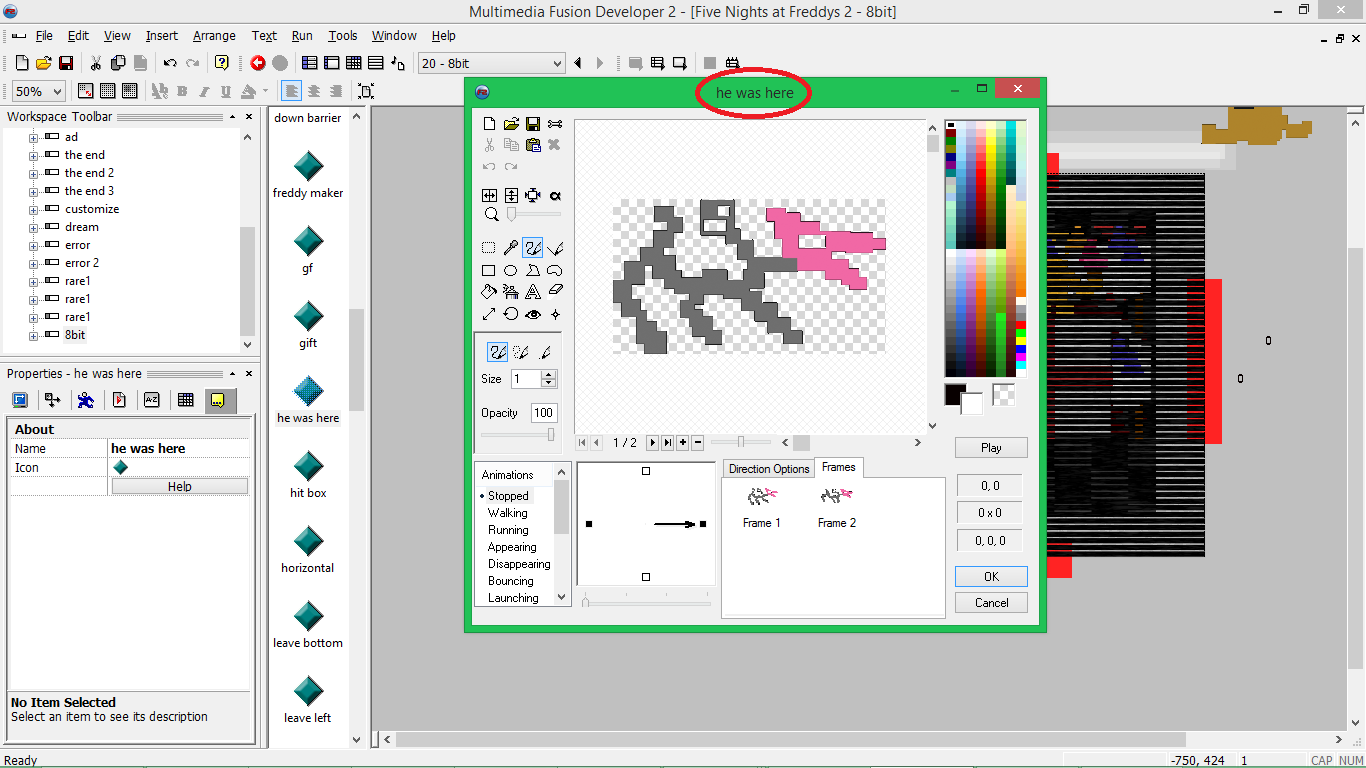Clear the image with the new-page icon in editor
The height and width of the screenshot is (768, 1366).
489,124
